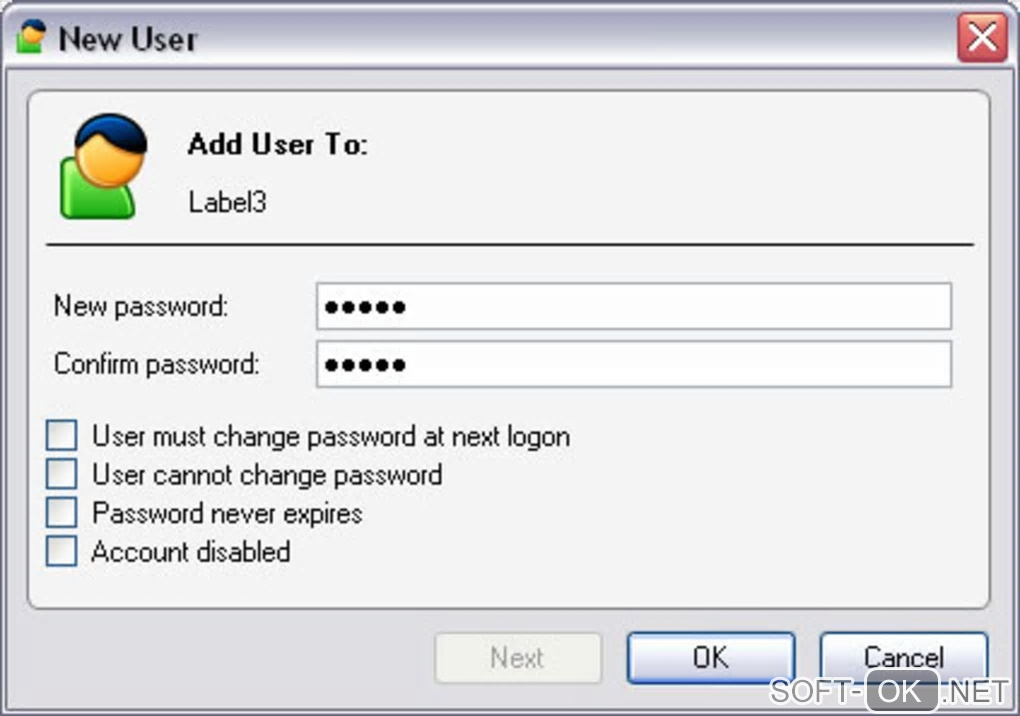Screen dimensions: 1020x716
Task: Close the New User dialog
Action: (x=981, y=39)
